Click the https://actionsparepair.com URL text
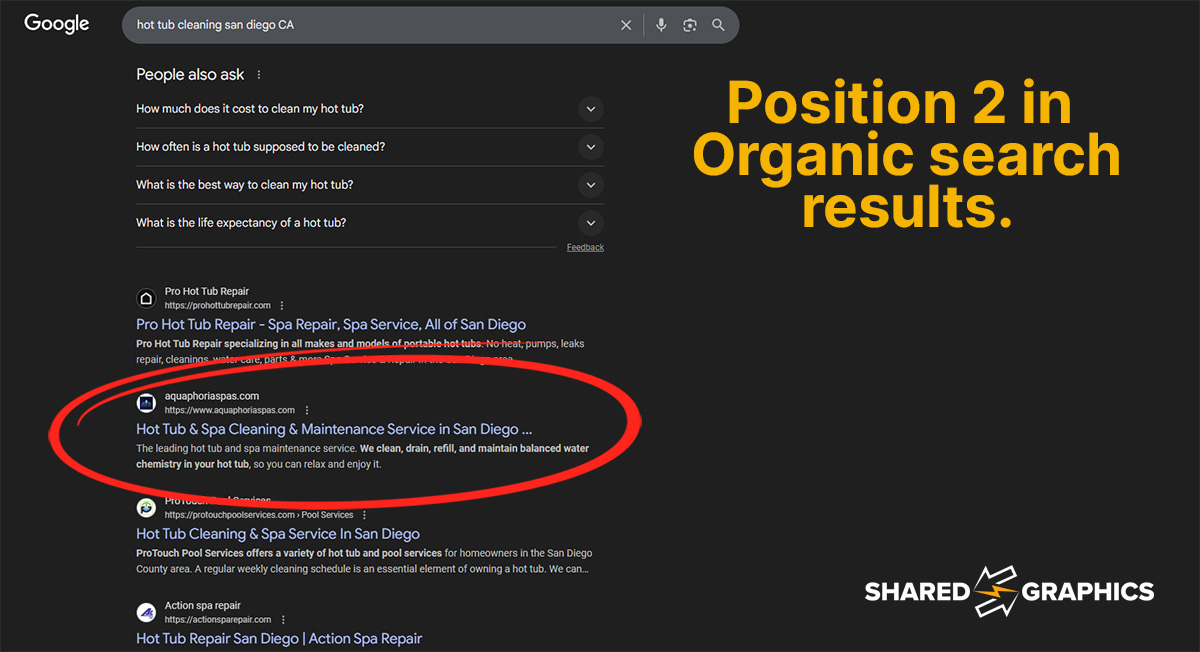 point(218,619)
